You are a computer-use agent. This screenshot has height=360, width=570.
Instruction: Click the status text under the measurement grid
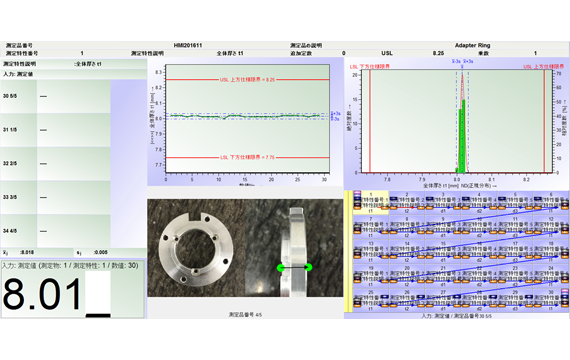(457, 316)
